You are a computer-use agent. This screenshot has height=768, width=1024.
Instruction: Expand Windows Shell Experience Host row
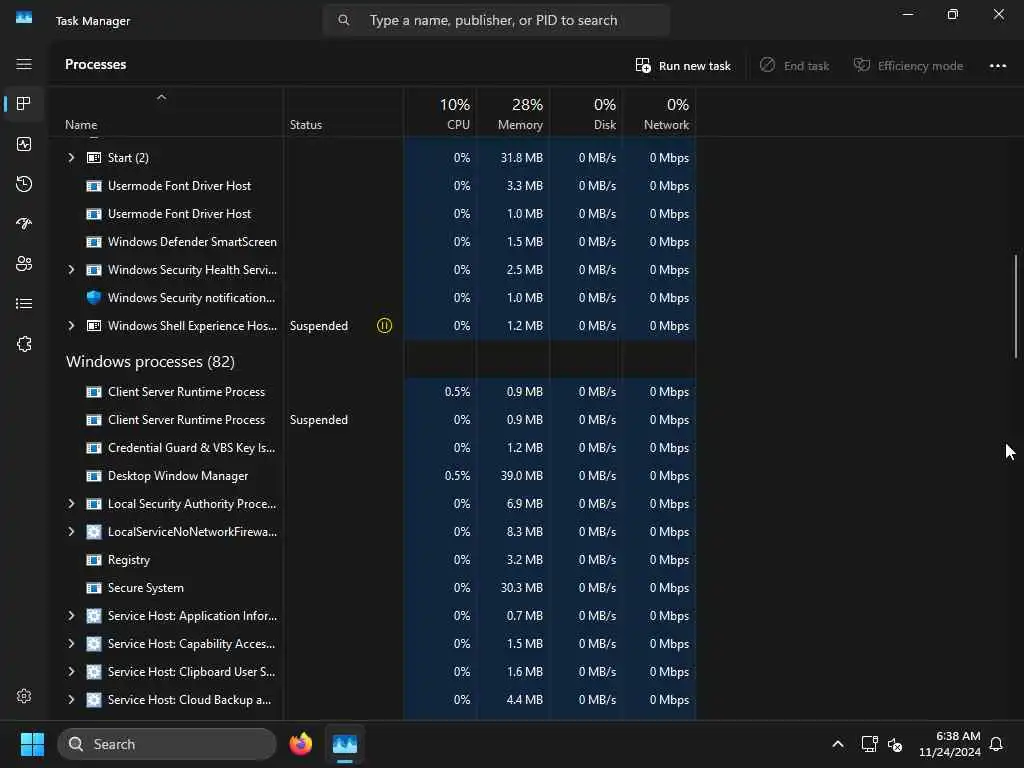coord(71,325)
